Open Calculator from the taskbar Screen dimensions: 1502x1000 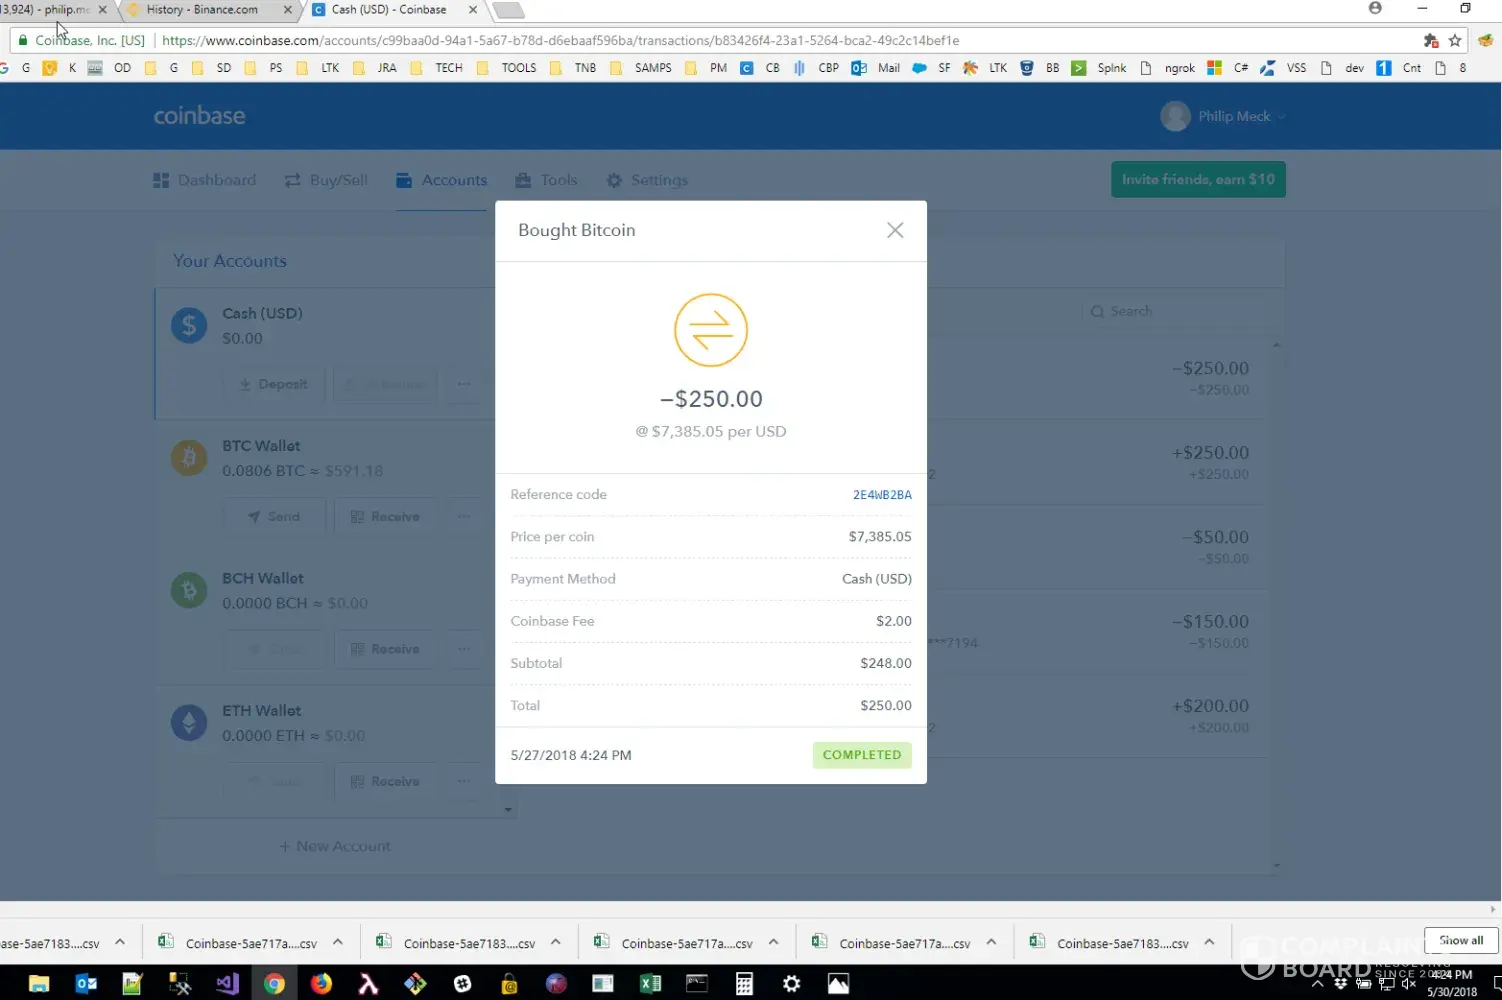pos(744,984)
